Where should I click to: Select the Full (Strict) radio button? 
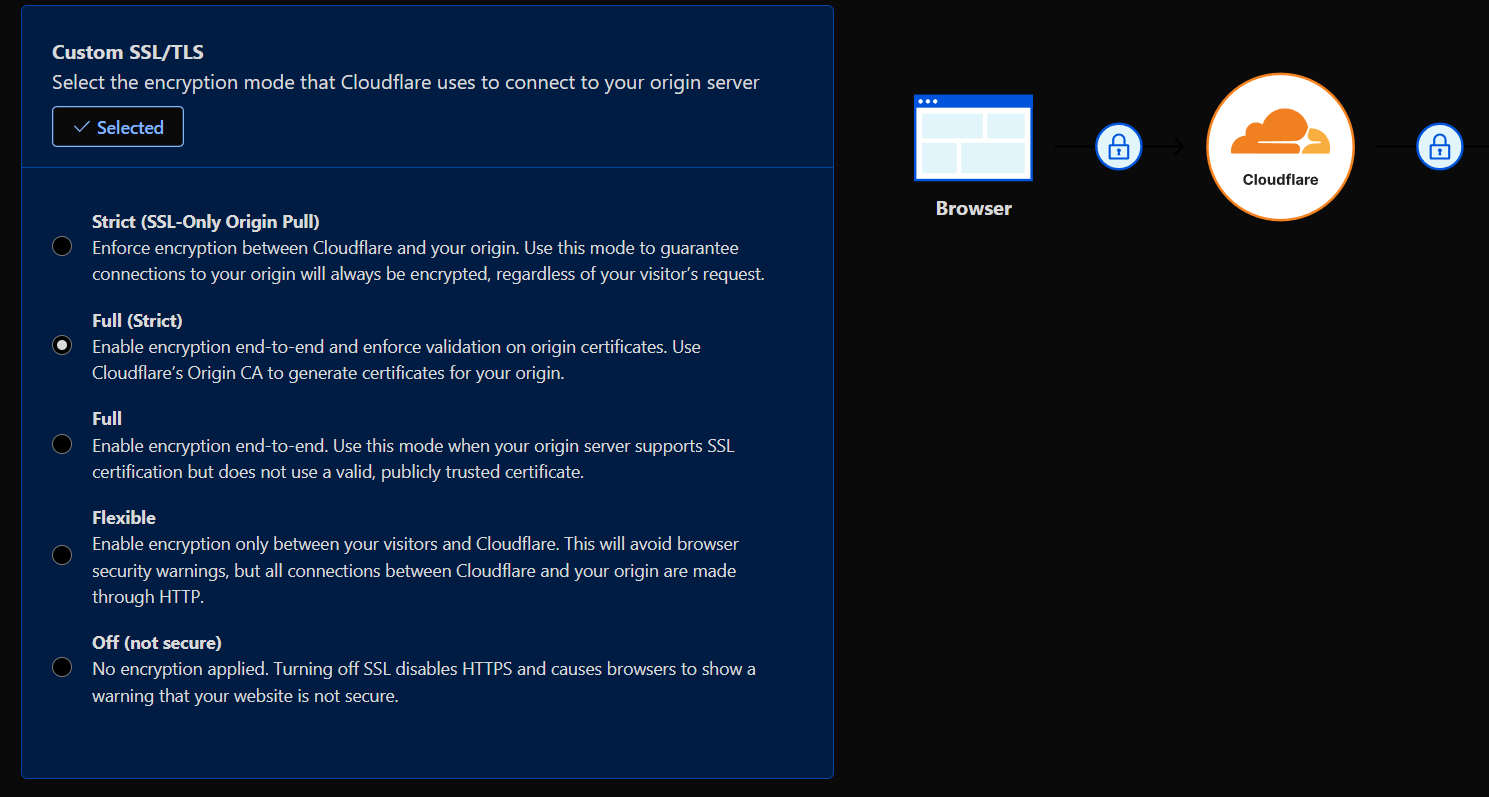[62, 345]
